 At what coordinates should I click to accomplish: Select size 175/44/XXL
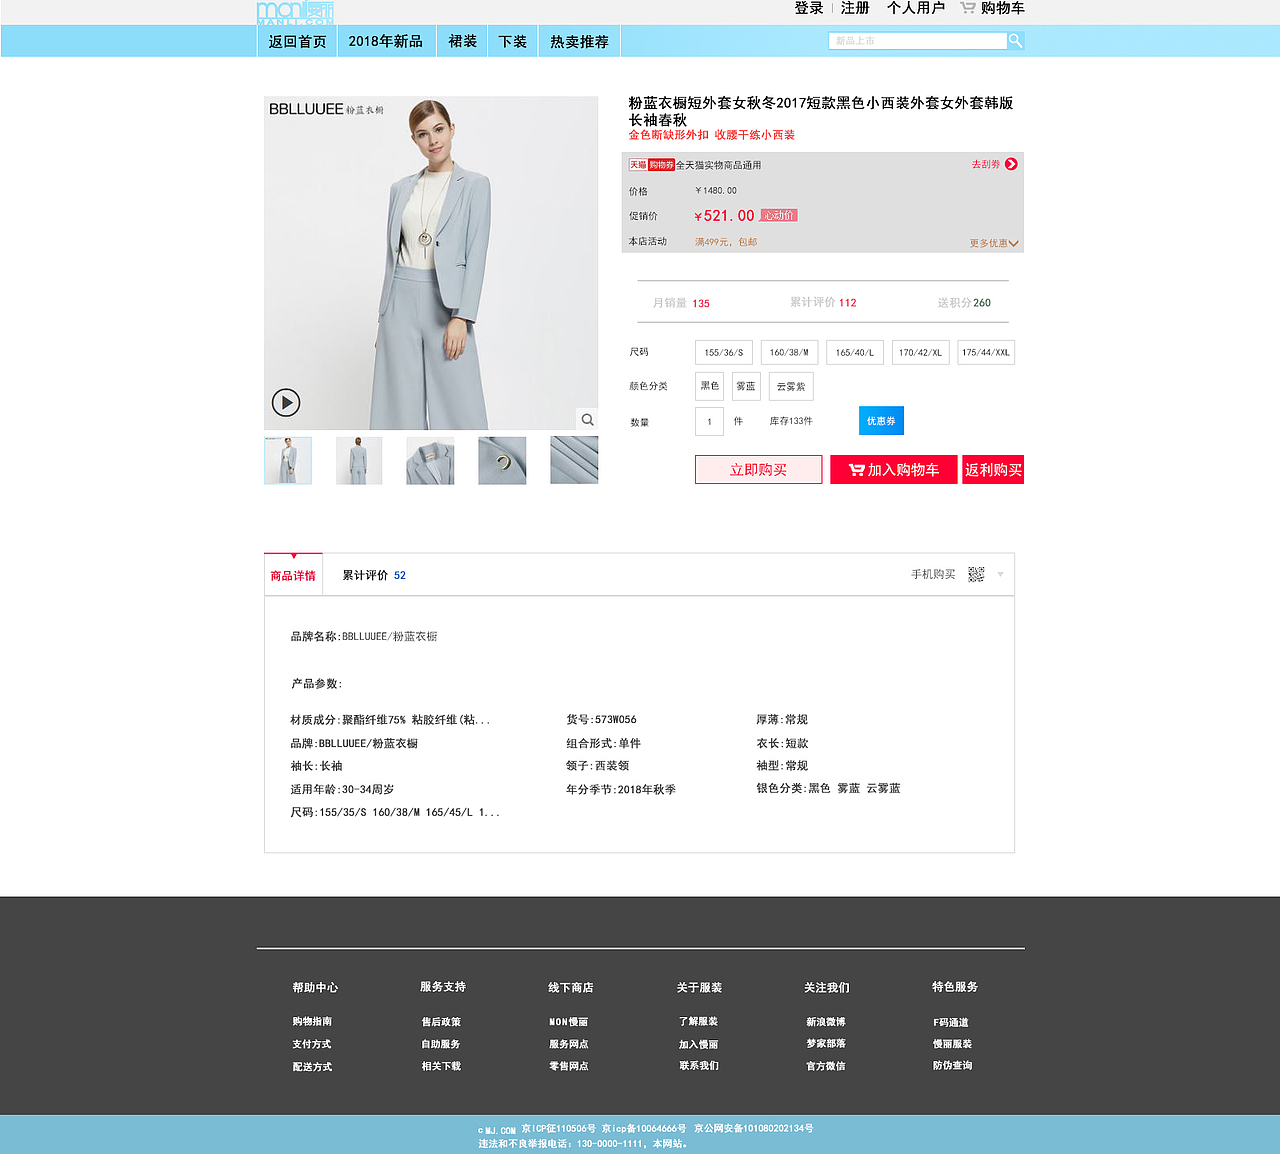(986, 352)
